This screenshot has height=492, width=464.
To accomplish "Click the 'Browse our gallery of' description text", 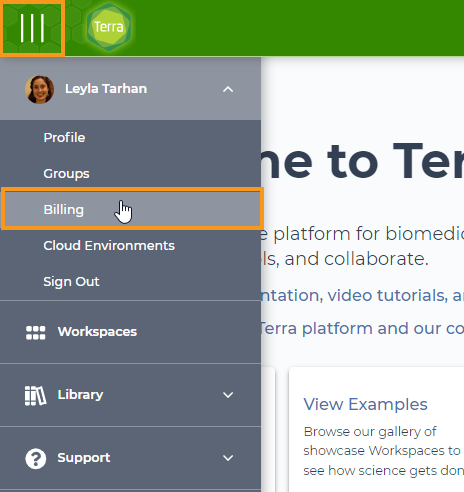I will point(370,432).
